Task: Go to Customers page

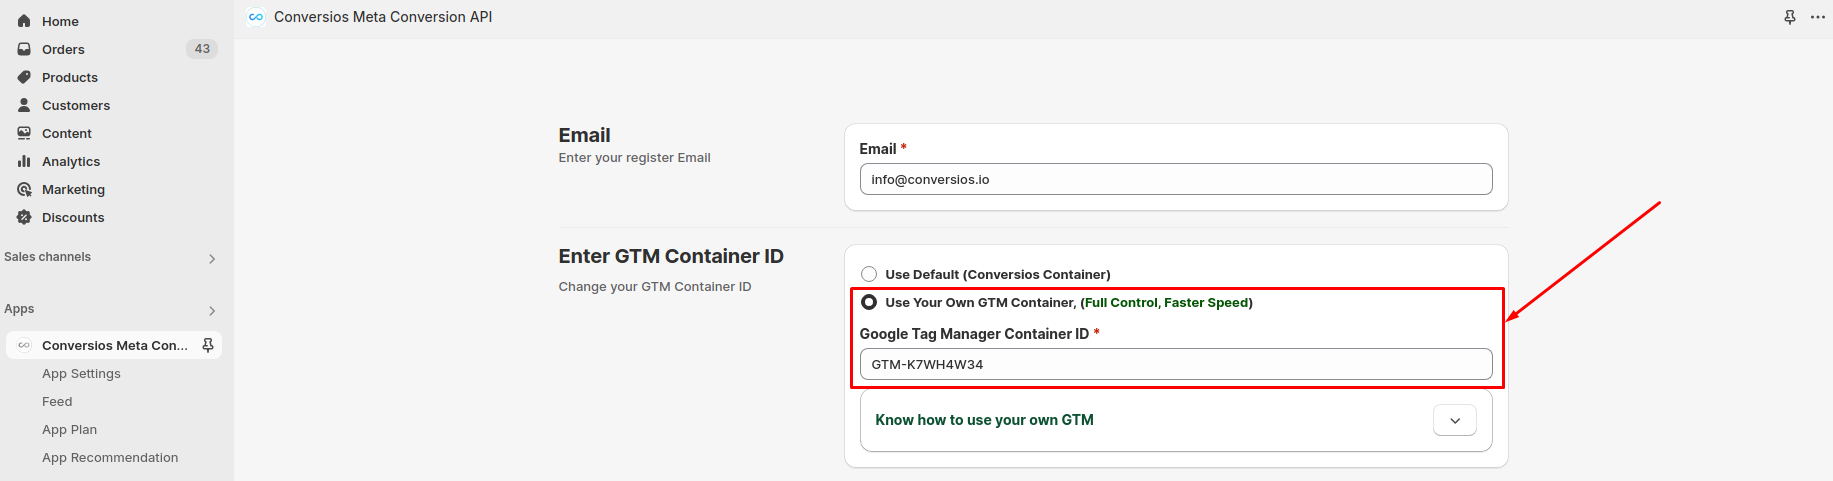Action: pos(76,105)
